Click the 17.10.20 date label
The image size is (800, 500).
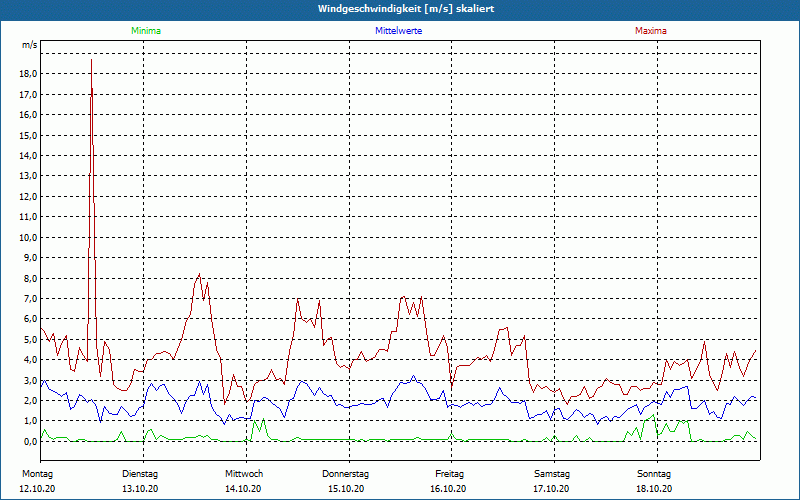pyautogui.click(x=551, y=489)
